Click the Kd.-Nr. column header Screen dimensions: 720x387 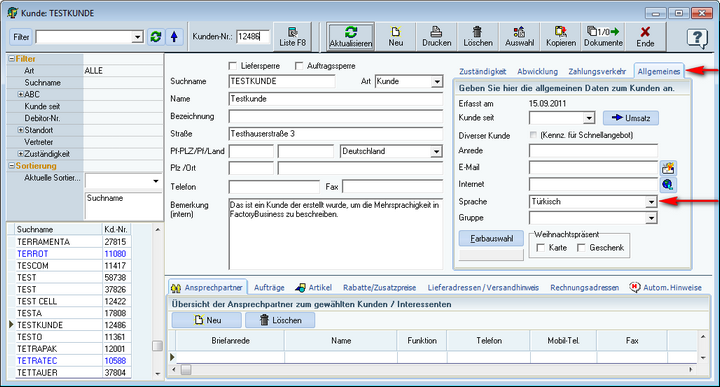pos(116,229)
